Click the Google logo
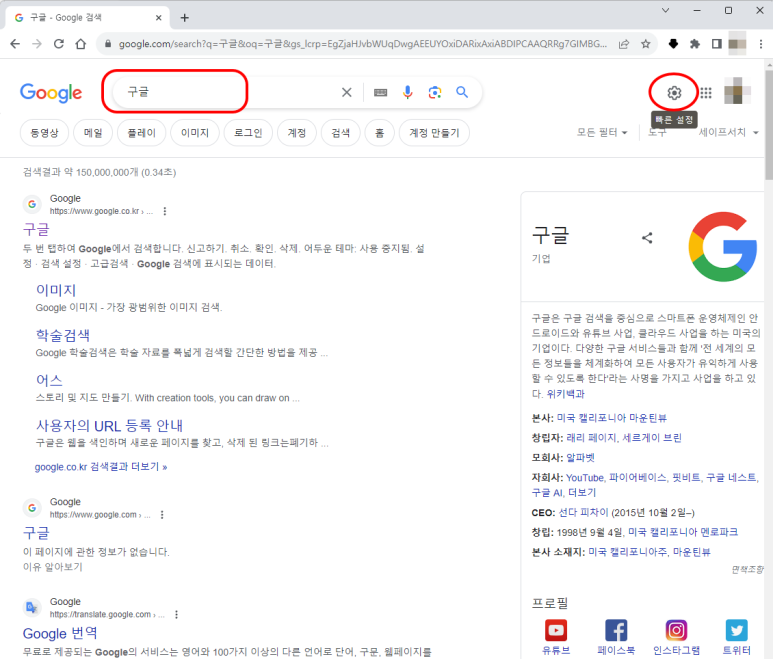 (51, 93)
